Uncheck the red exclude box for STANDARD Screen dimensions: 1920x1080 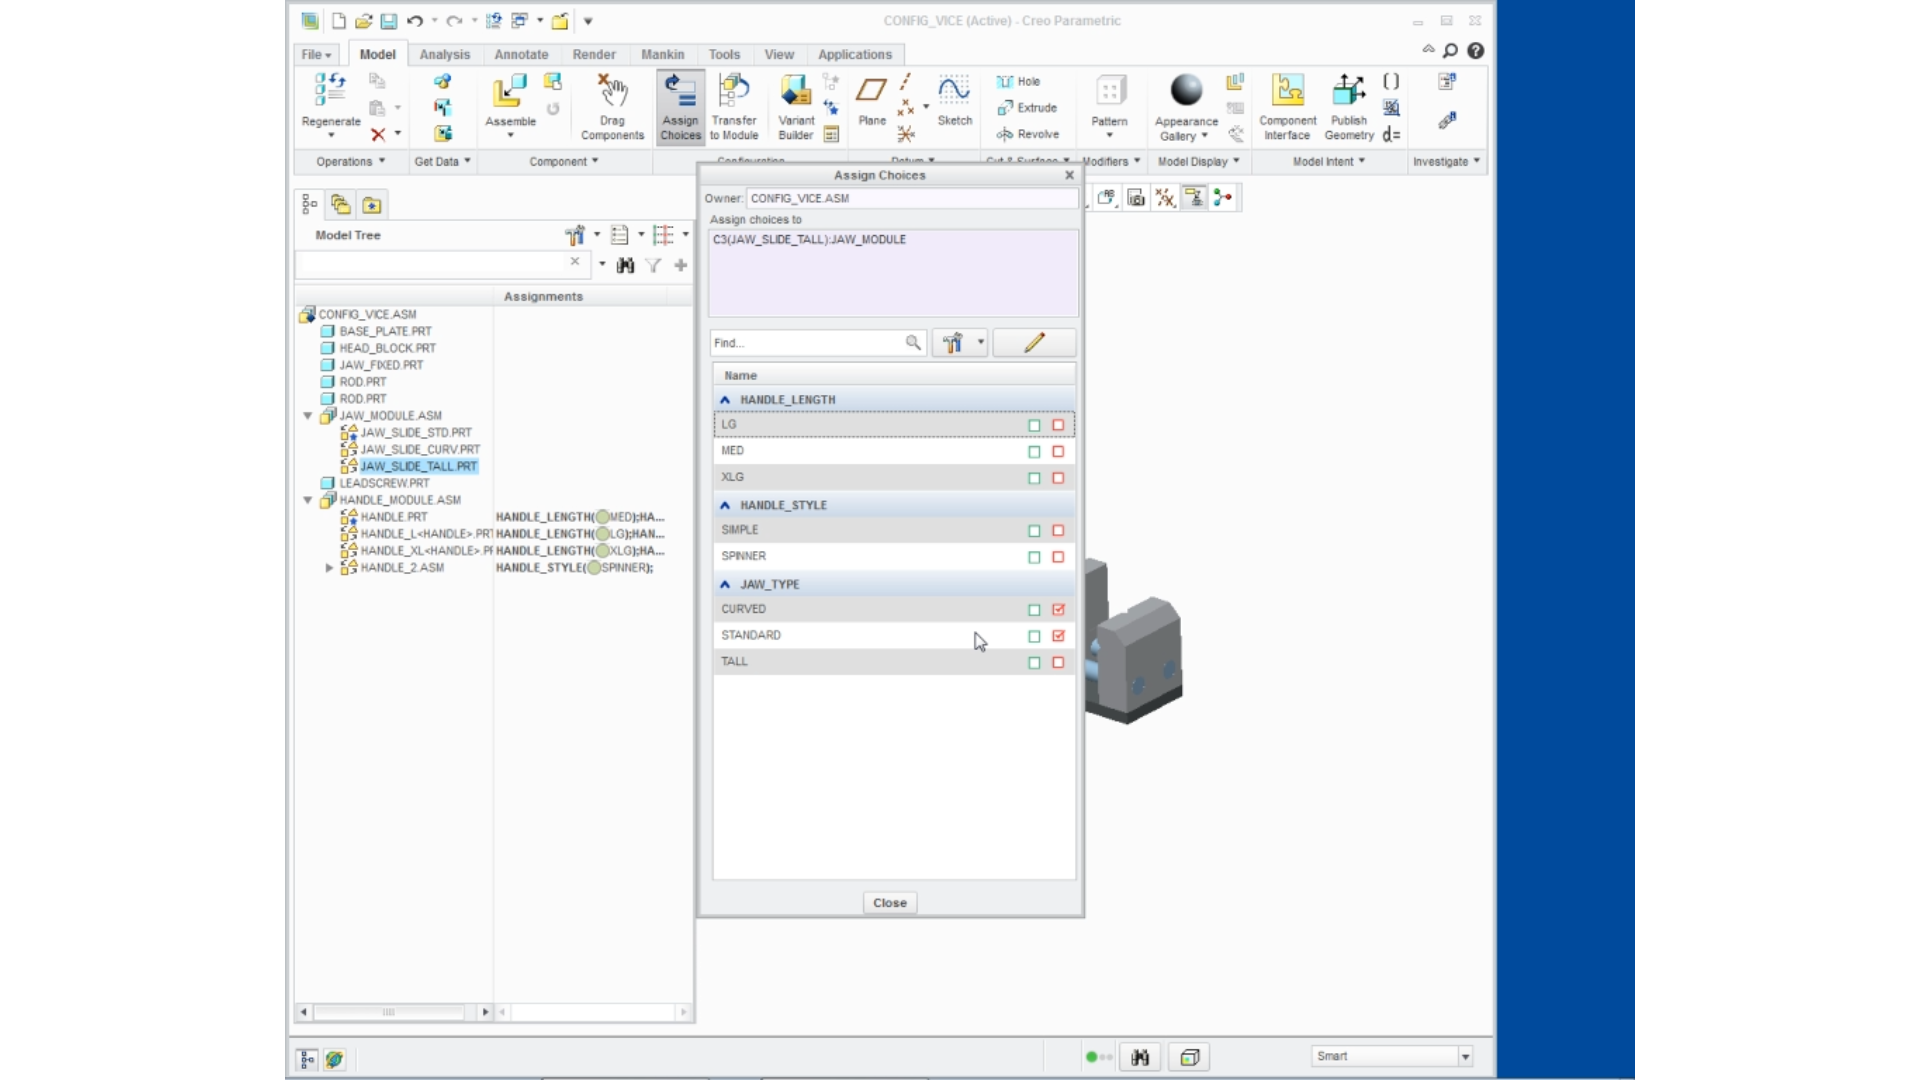point(1058,636)
